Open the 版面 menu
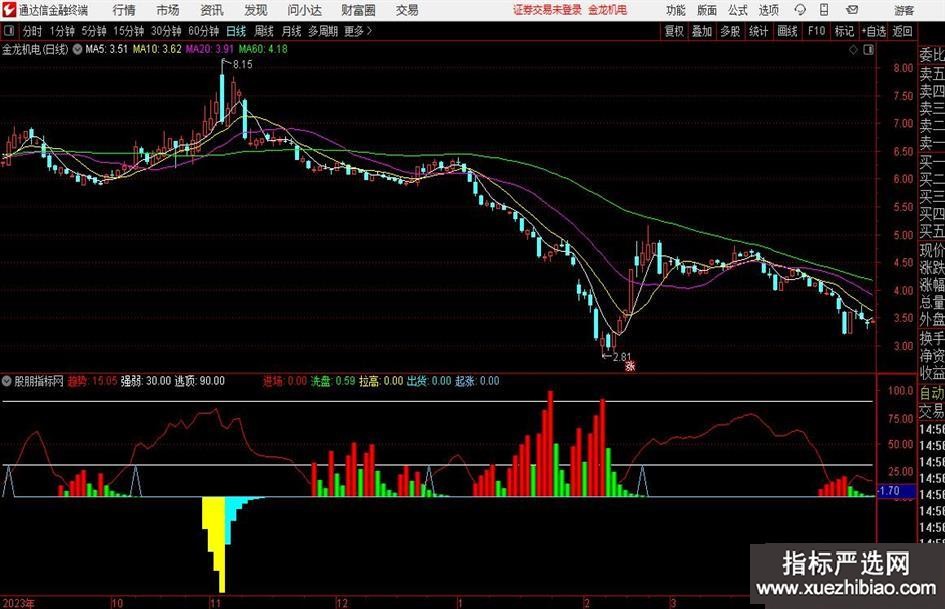Image resolution: width=945 pixels, height=609 pixels. 706,10
